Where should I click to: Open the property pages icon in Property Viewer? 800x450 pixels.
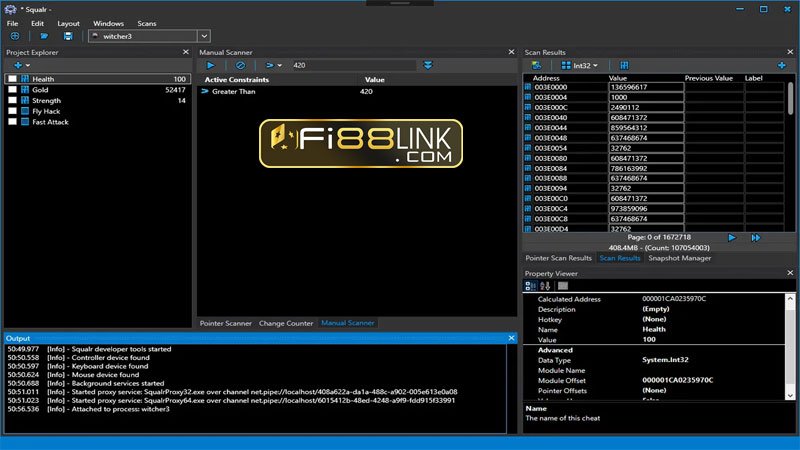coord(563,286)
